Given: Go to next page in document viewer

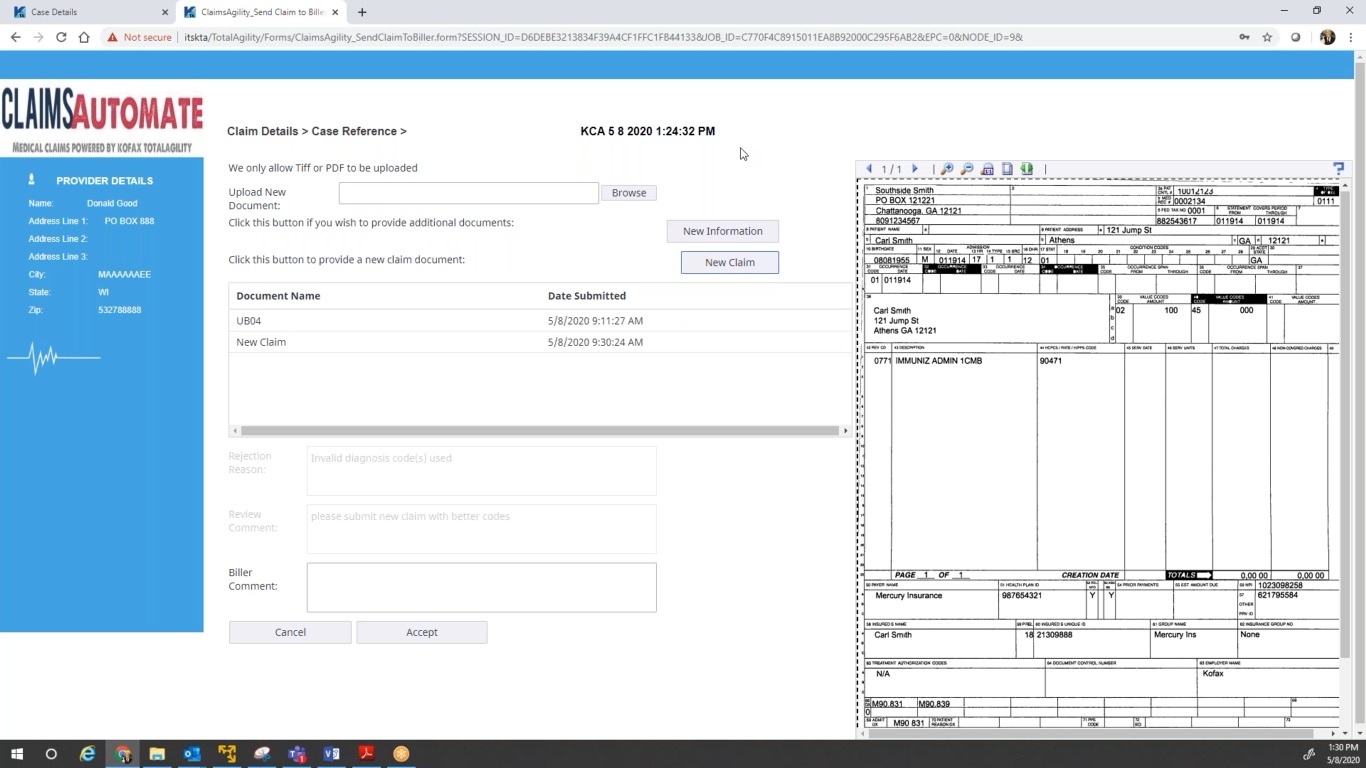Looking at the screenshot, I should pyautogui.click(x=914, y=169).
